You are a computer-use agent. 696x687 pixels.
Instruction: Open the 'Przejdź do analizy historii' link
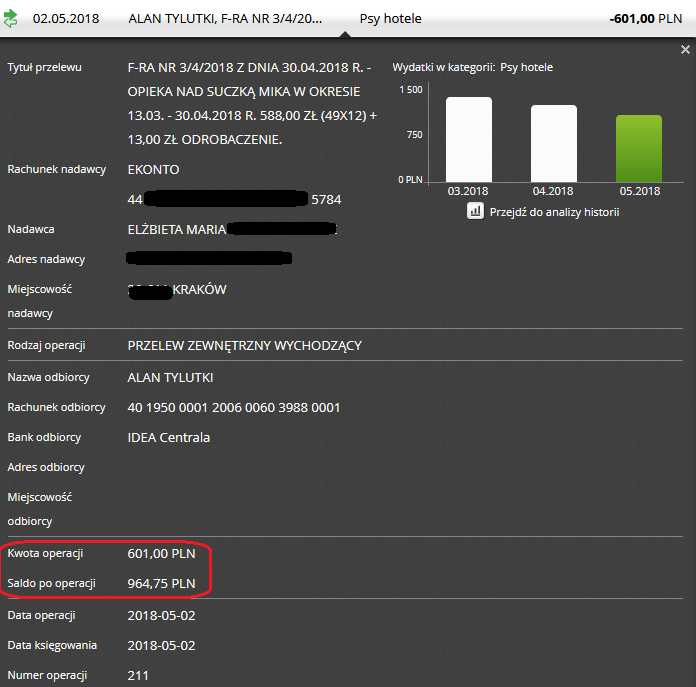pos(555,212)
